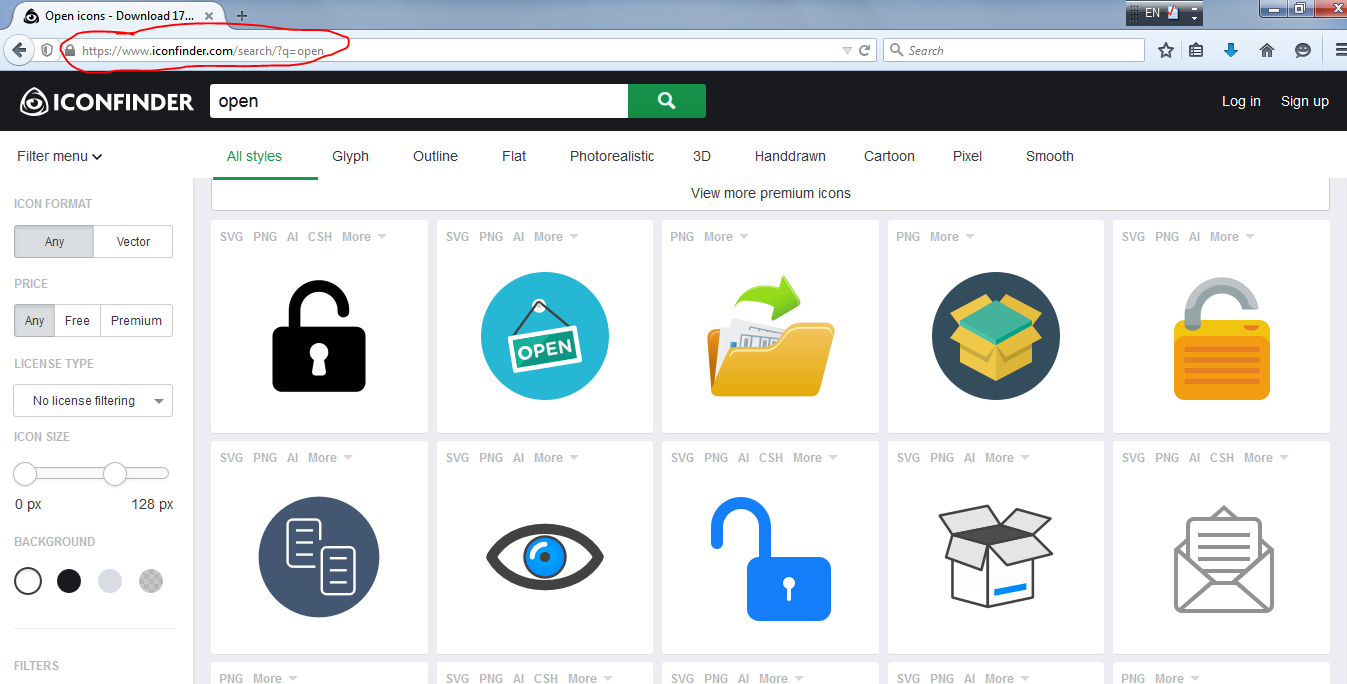
Task: Click the padlock site security icon
Action: pos(69,50)
